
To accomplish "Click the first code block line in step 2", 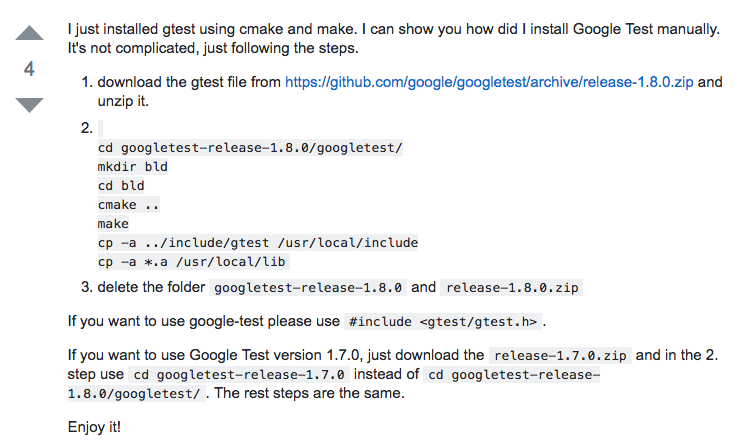I will (x=249, y=148).
